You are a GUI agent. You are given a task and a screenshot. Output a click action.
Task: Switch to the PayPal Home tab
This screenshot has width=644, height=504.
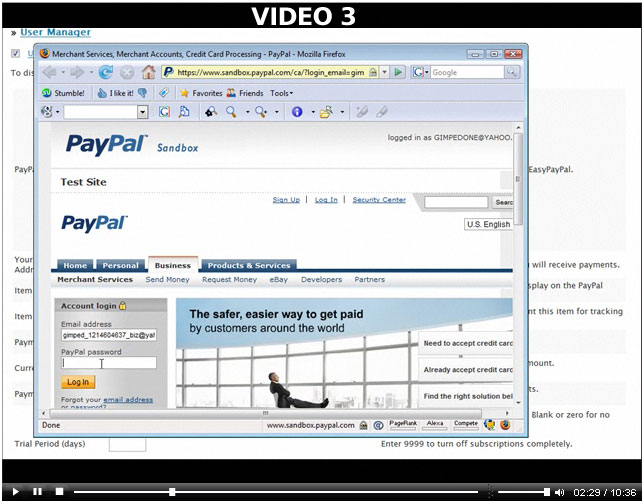point(75,265)
